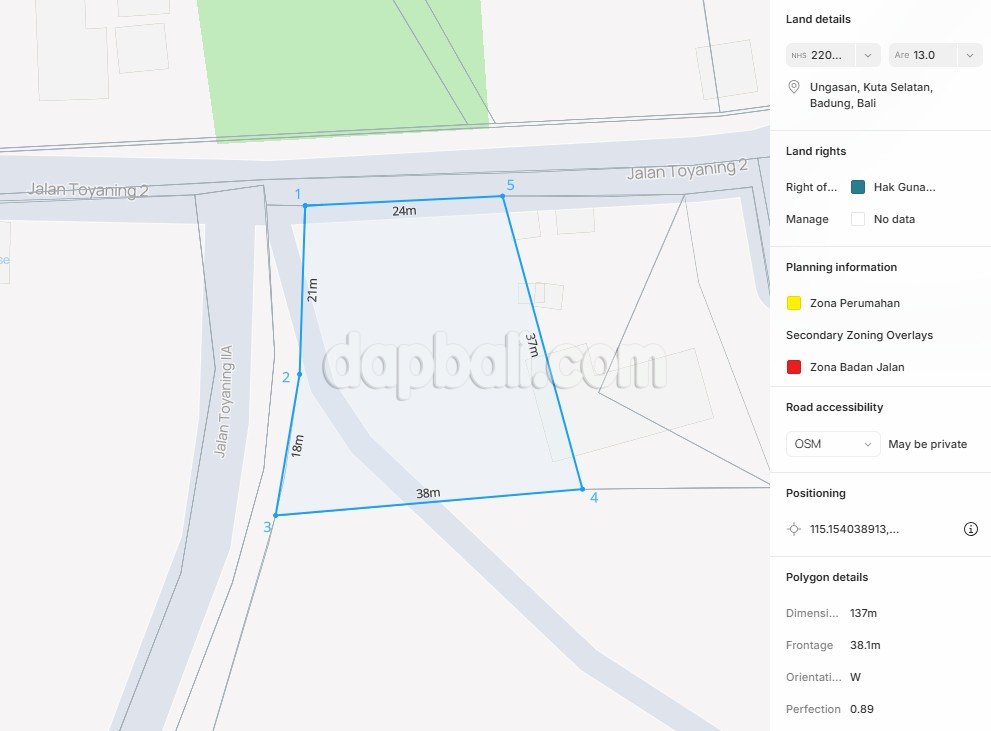The width and height of the screenshot is (991, 731).
Task: Select polygon vertex point 2
Action: [x=300, y=374]
